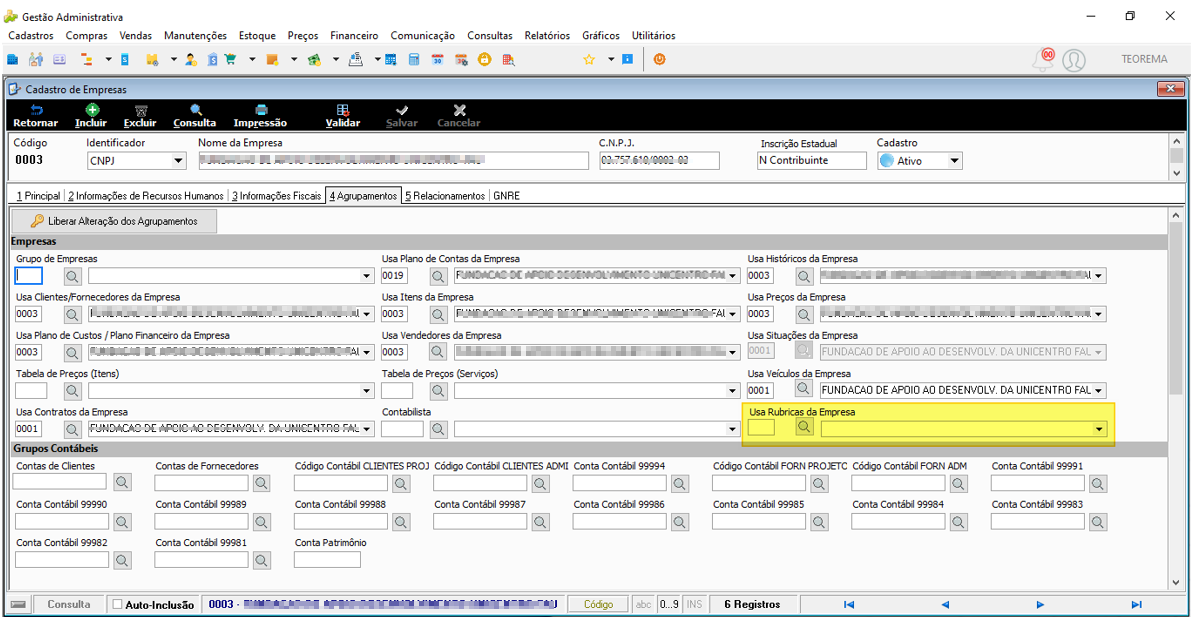The height and width of the screenshot is (617, 1191).
Task: Click the orange padlock toolbar icon
Action: (483, 59)
